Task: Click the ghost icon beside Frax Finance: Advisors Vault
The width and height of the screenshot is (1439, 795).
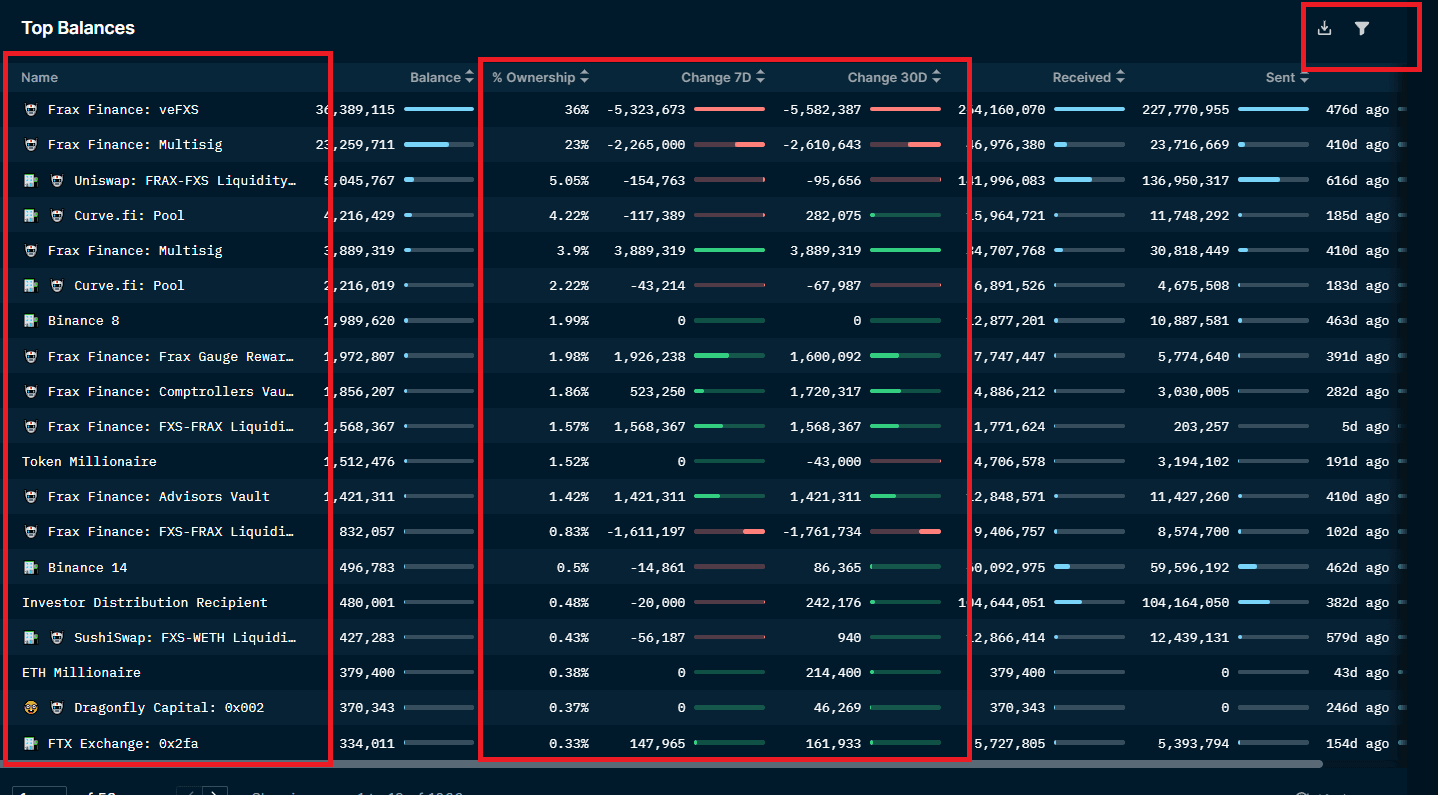Action: point(30,496)
